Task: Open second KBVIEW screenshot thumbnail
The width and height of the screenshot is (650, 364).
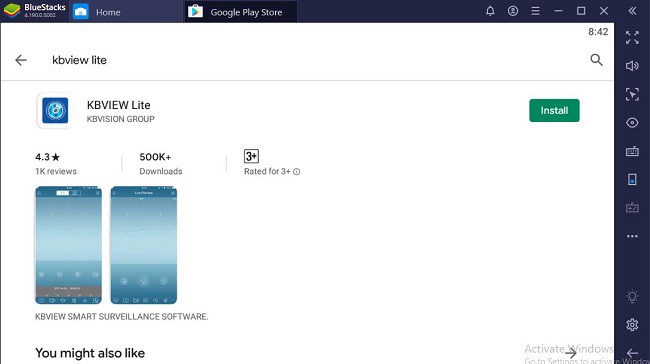Action: click(x=143, y=245)
